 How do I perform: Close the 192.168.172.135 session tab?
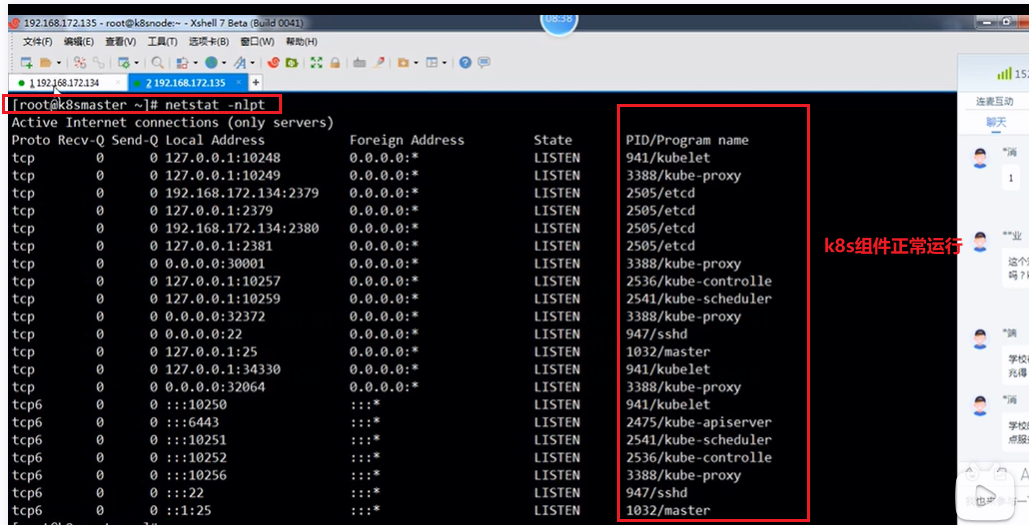(239, 83)
